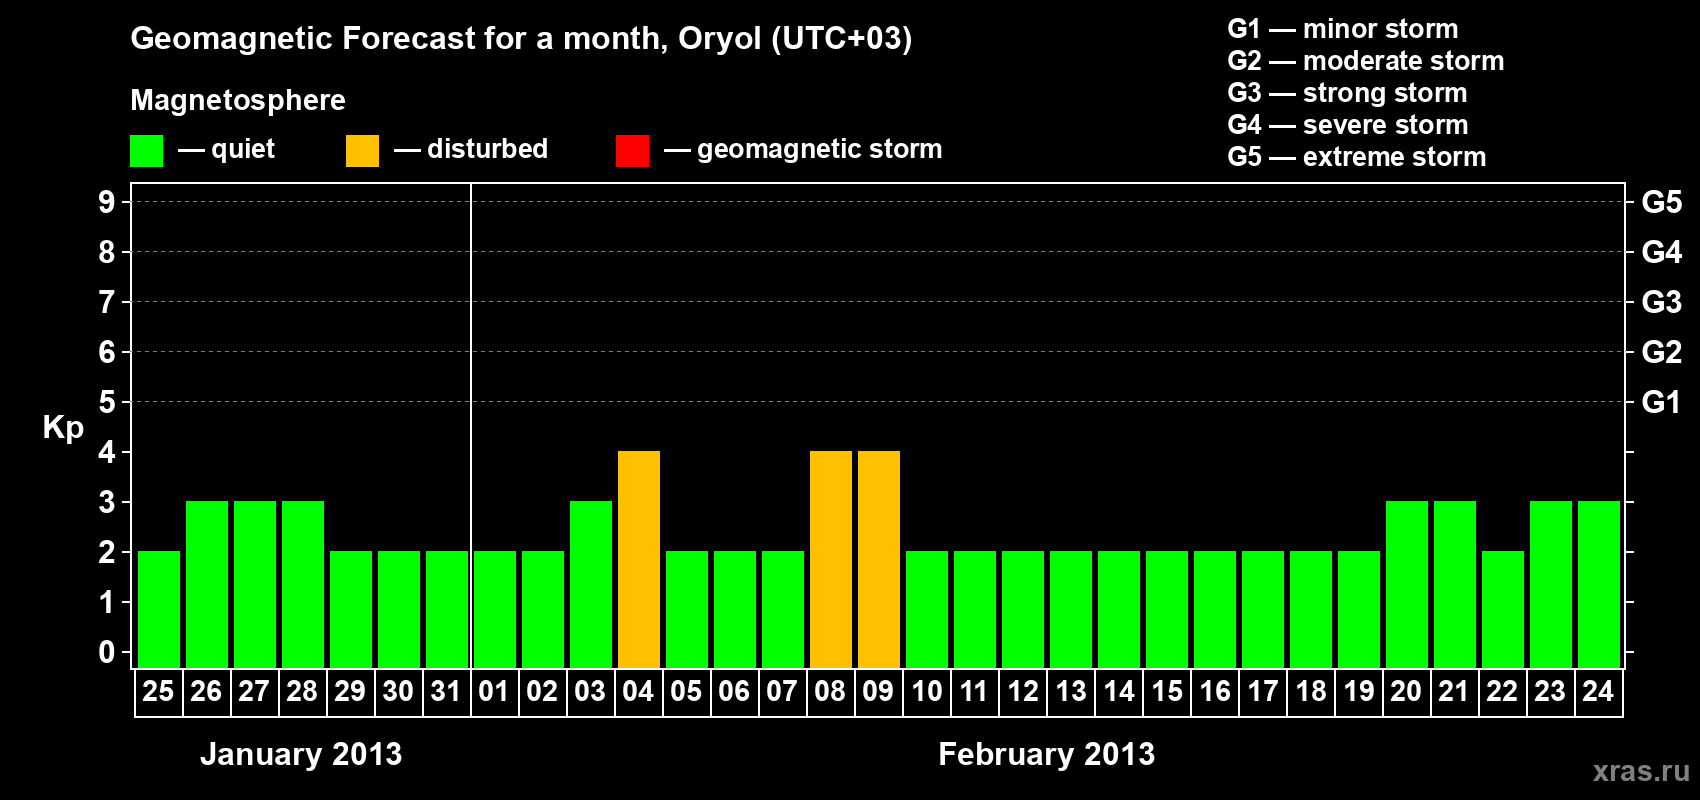Click the G2 right axis label
The width and height of the screenshot is (1700, 800).
1662,352
